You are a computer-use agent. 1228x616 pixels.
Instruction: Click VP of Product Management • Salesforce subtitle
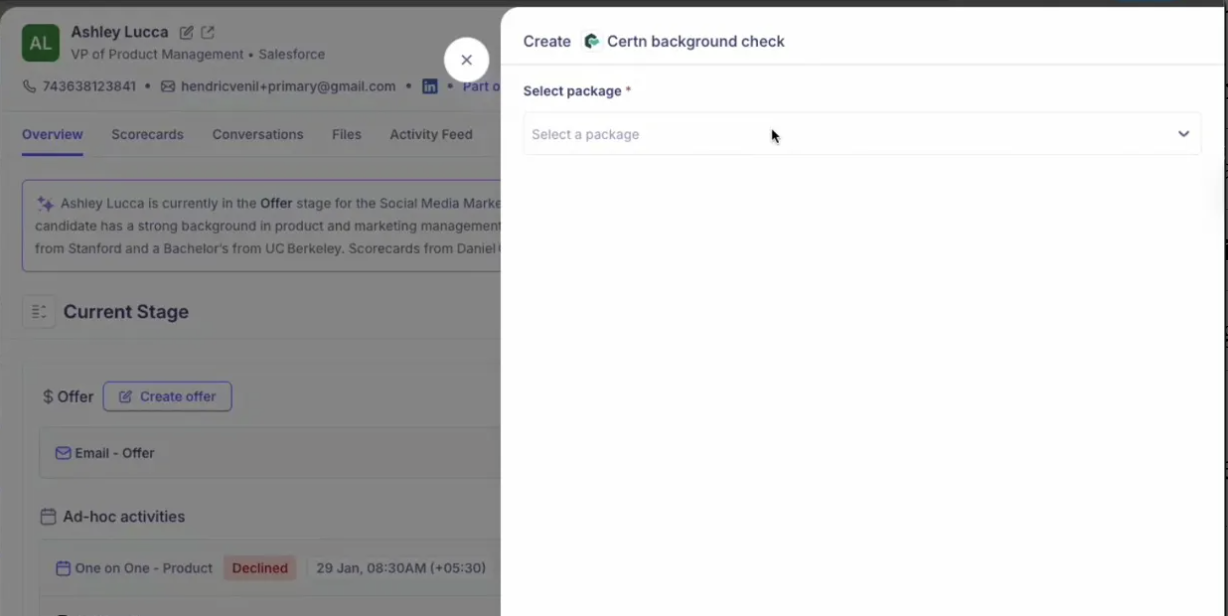pyautogui.click(x=198, y=54)
